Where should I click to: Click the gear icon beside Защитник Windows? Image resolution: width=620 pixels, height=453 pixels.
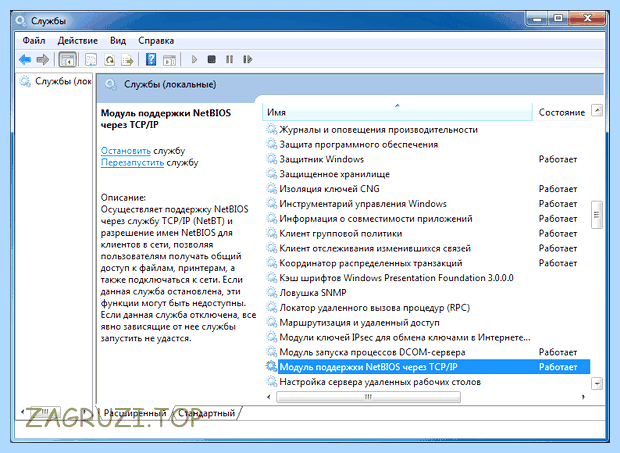click(272, 159)
